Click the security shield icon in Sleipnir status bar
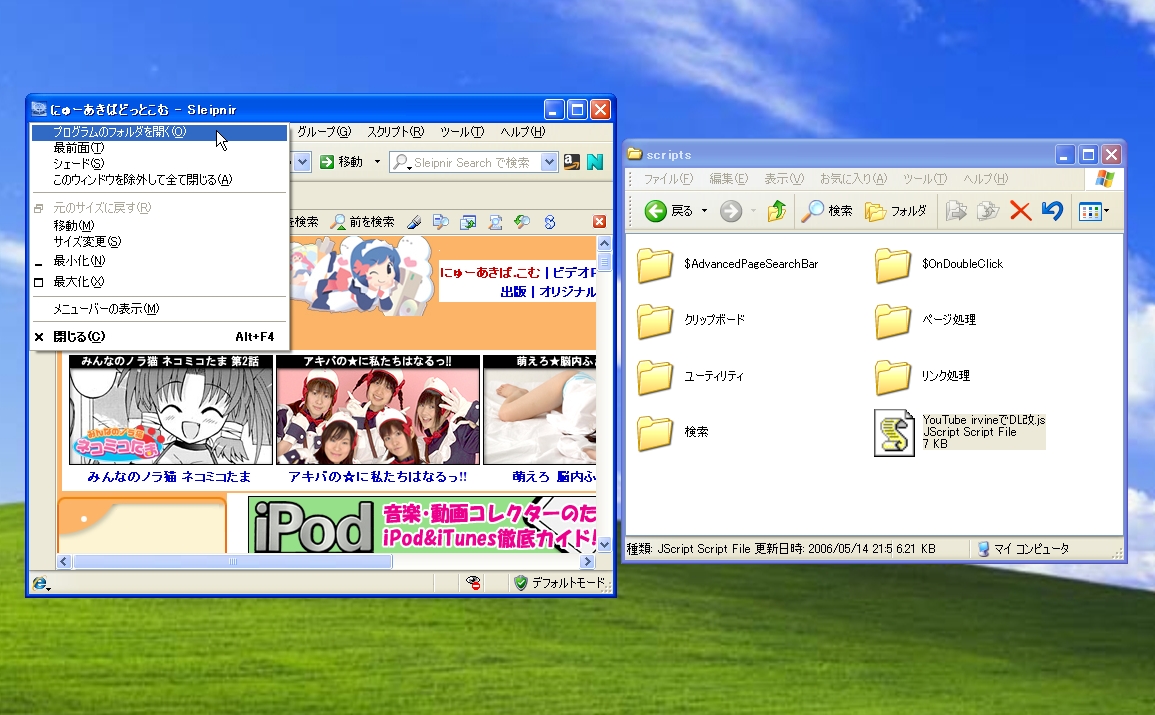 pos(521,583)
